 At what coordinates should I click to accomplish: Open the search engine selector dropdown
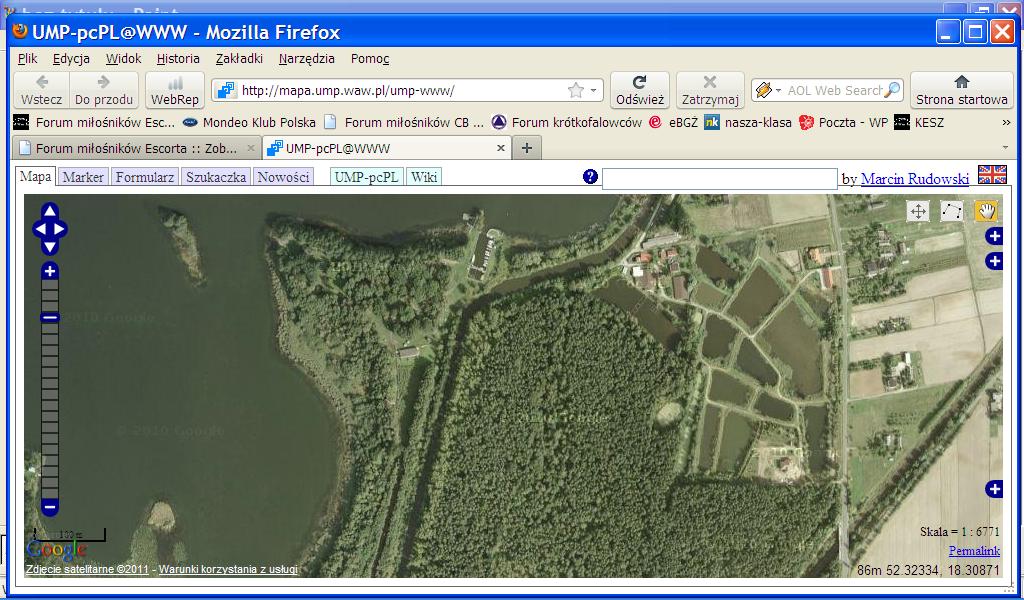coord(768,90)
